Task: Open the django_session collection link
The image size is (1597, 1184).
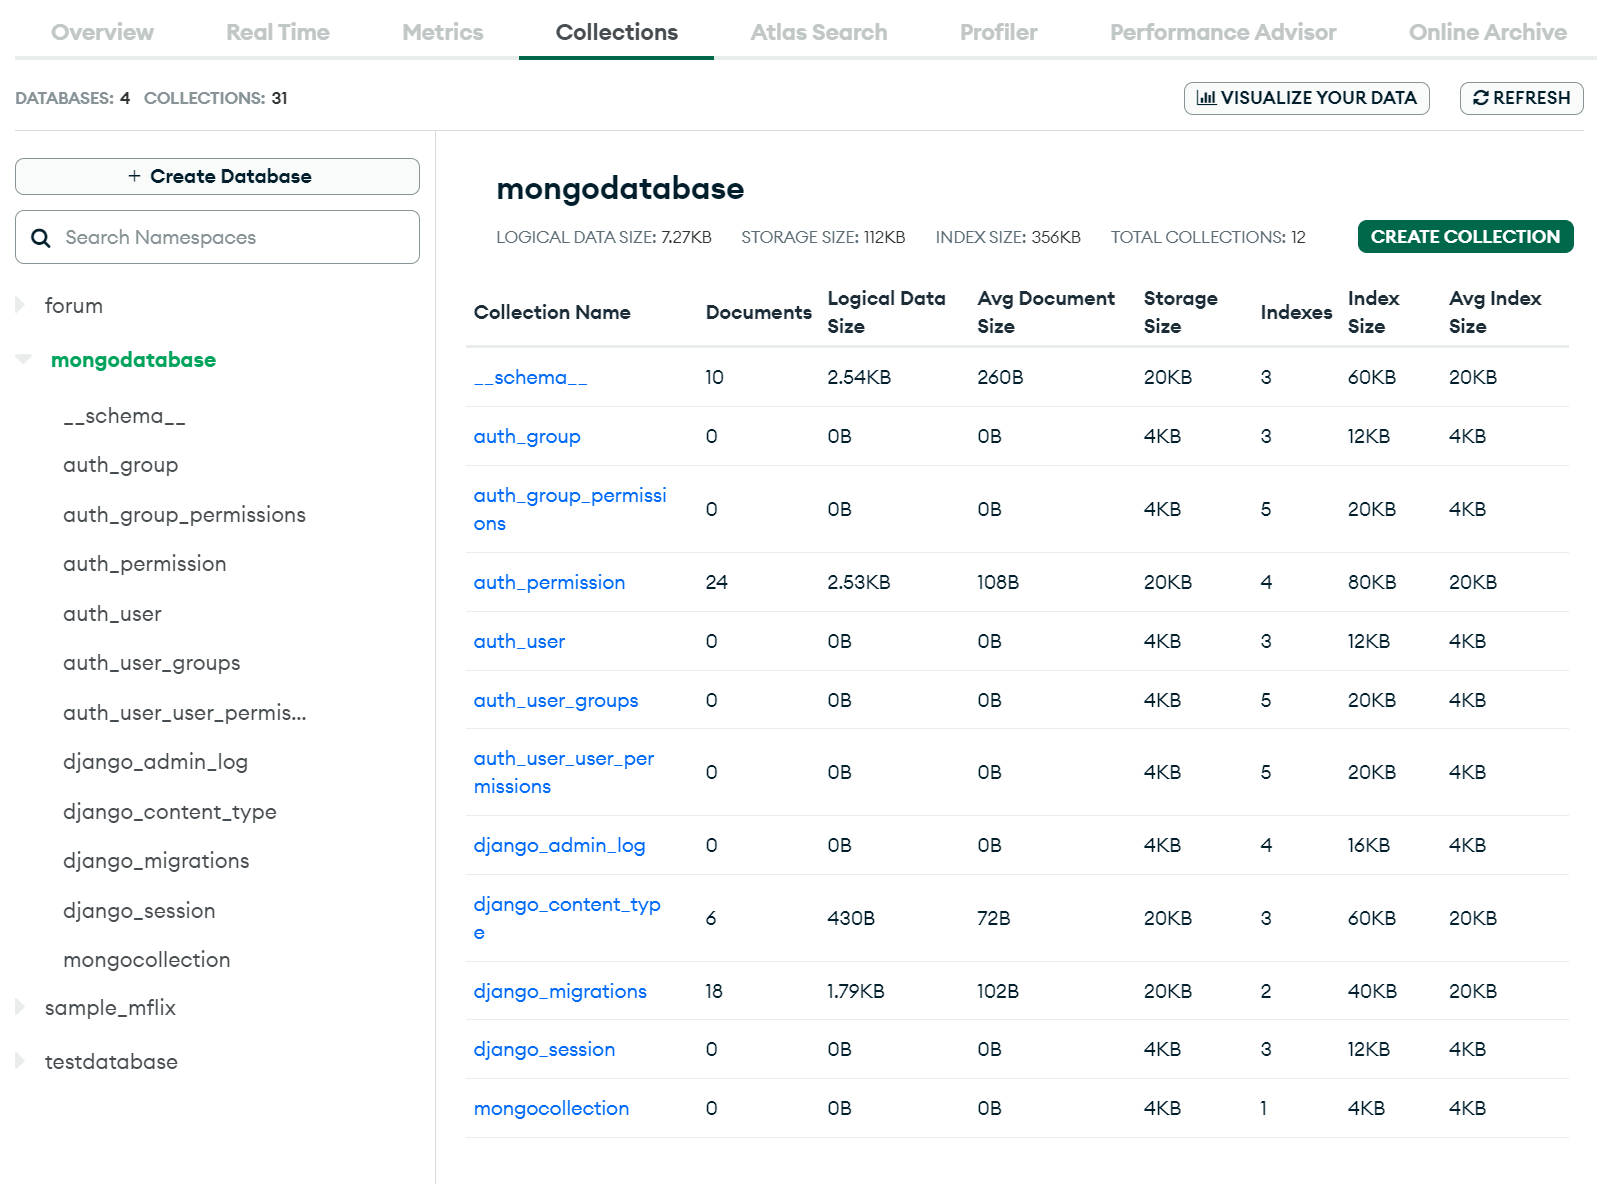Action: coord(544,1049)
